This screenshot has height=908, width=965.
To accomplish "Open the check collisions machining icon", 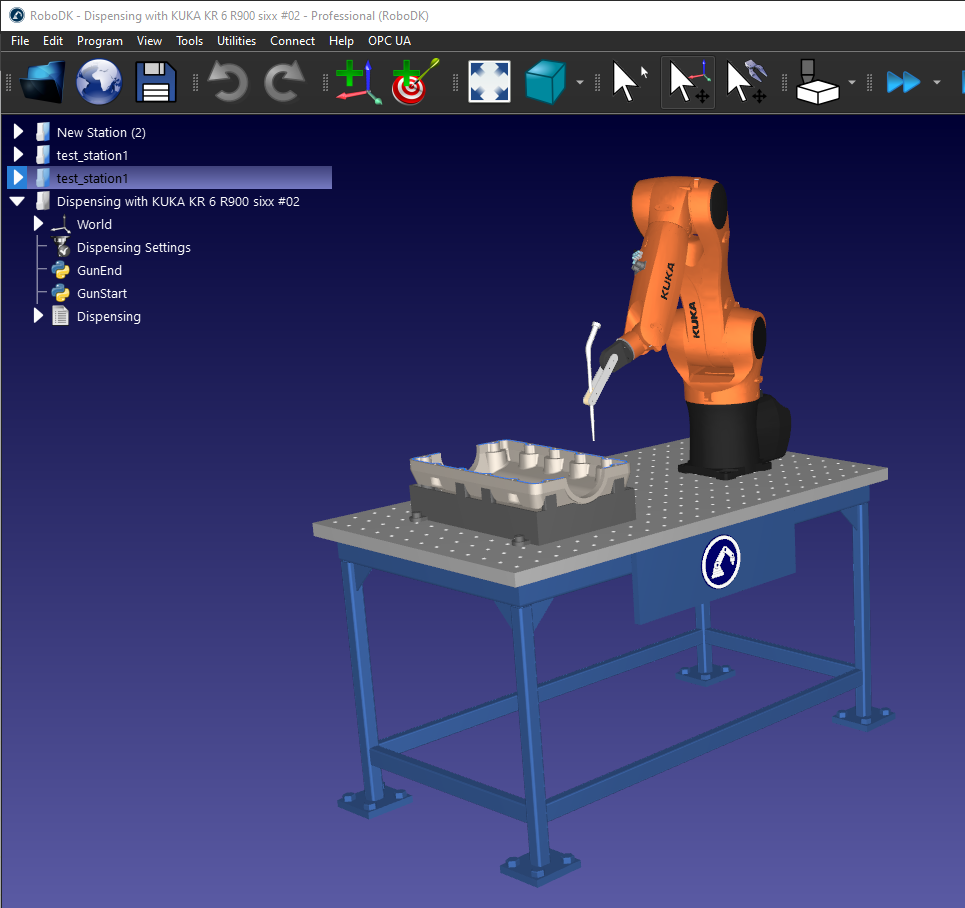I will click(817, 82).
